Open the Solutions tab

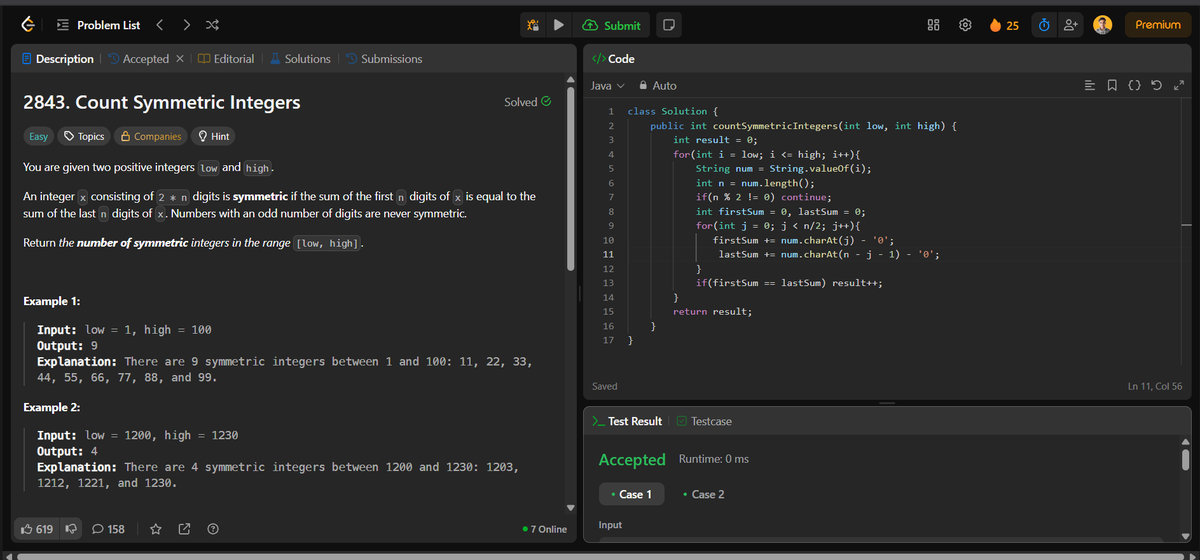[300, 59]
